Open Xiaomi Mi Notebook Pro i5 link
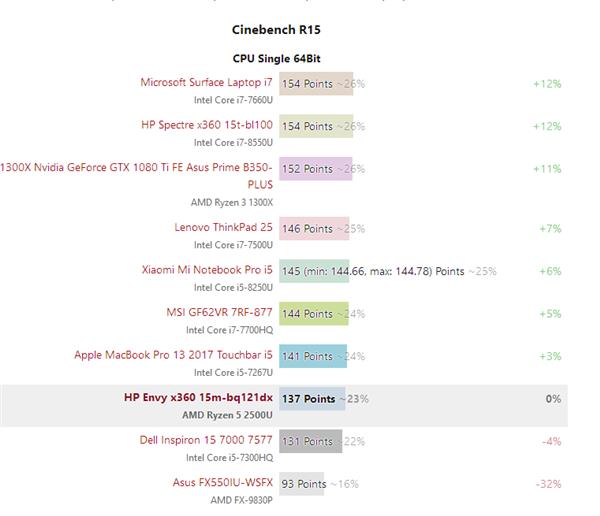This screenshot has height=516, width=600. pyautogui.click(x=207, y=269)
